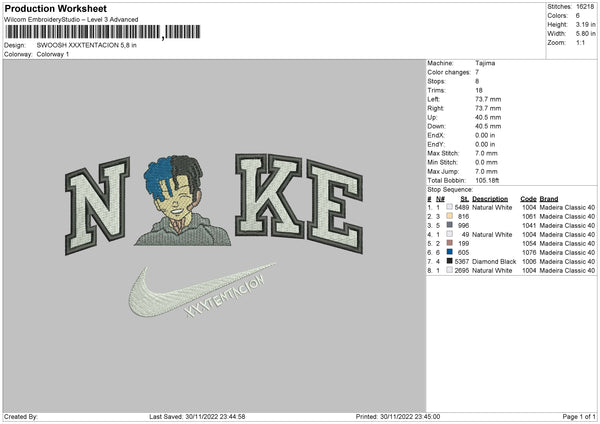Image resolution: width=600 pixels, height=424 pixels.
Task: Click the 'Created By:' footer label
Action: pos(21,417)
